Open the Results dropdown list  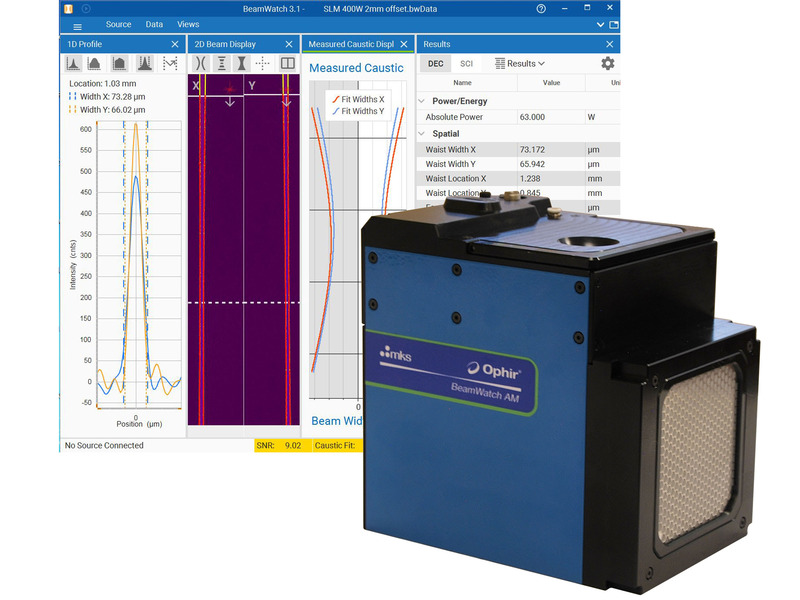[x=520, y=63]
